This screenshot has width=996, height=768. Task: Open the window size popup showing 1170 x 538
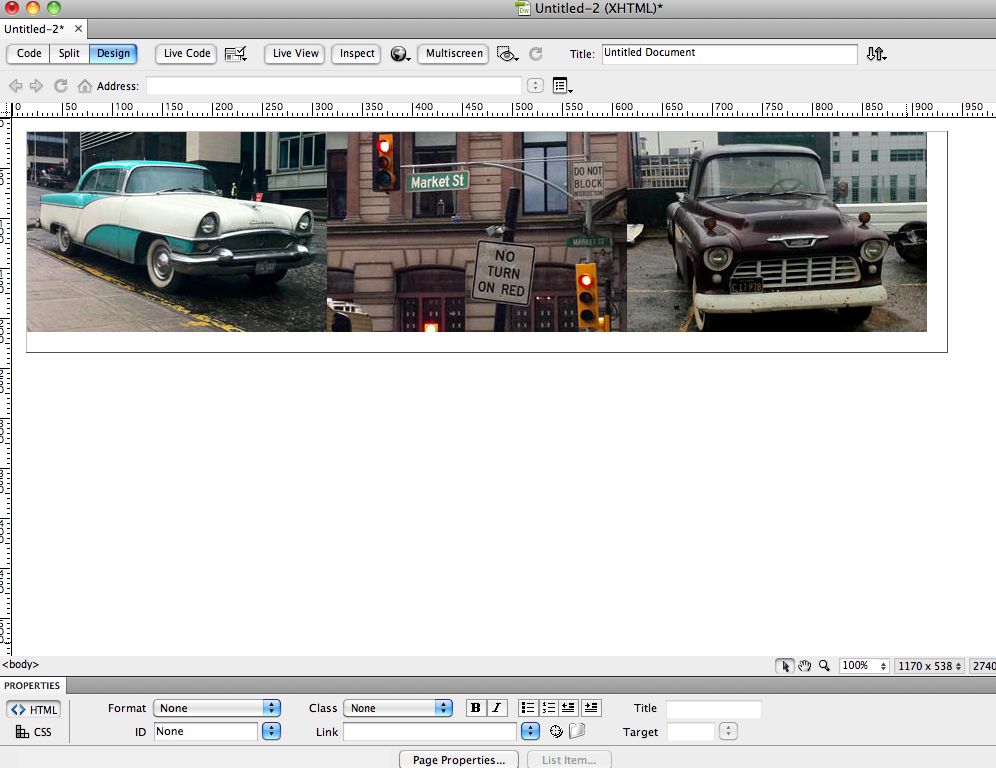coord(929,665)
